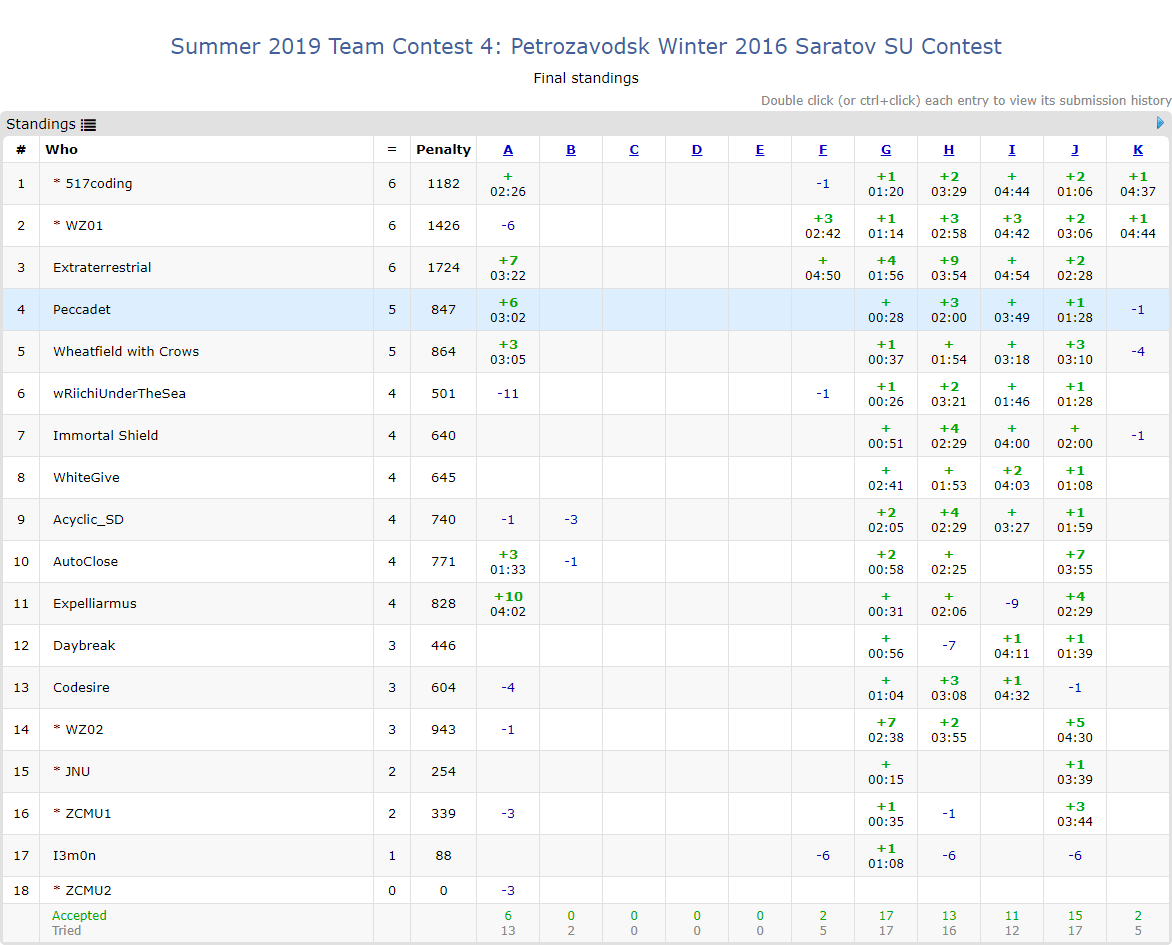The height and width of the screenshot is (945, 1172).
Task: Click the Penalty column header
Action: pos(443,150)
